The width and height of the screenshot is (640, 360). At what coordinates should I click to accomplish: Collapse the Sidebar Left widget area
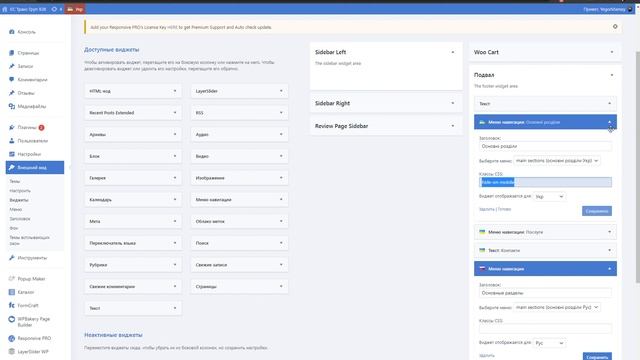click(x=453, y=52)
